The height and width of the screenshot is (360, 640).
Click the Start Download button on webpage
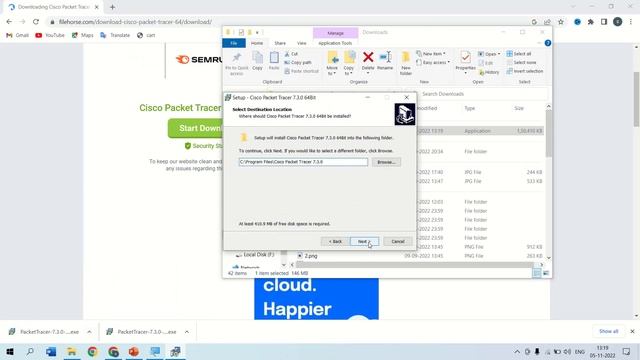(x=196, y=128)
